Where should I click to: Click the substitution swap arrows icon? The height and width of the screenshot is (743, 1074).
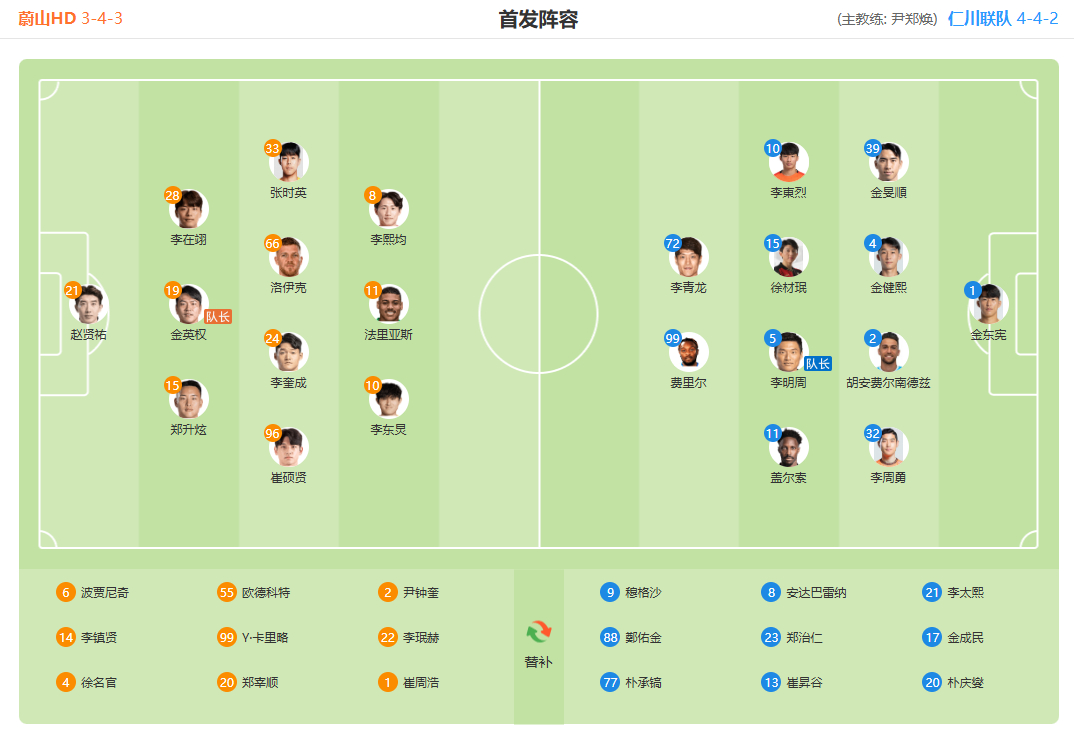click(x=538, y=631)
